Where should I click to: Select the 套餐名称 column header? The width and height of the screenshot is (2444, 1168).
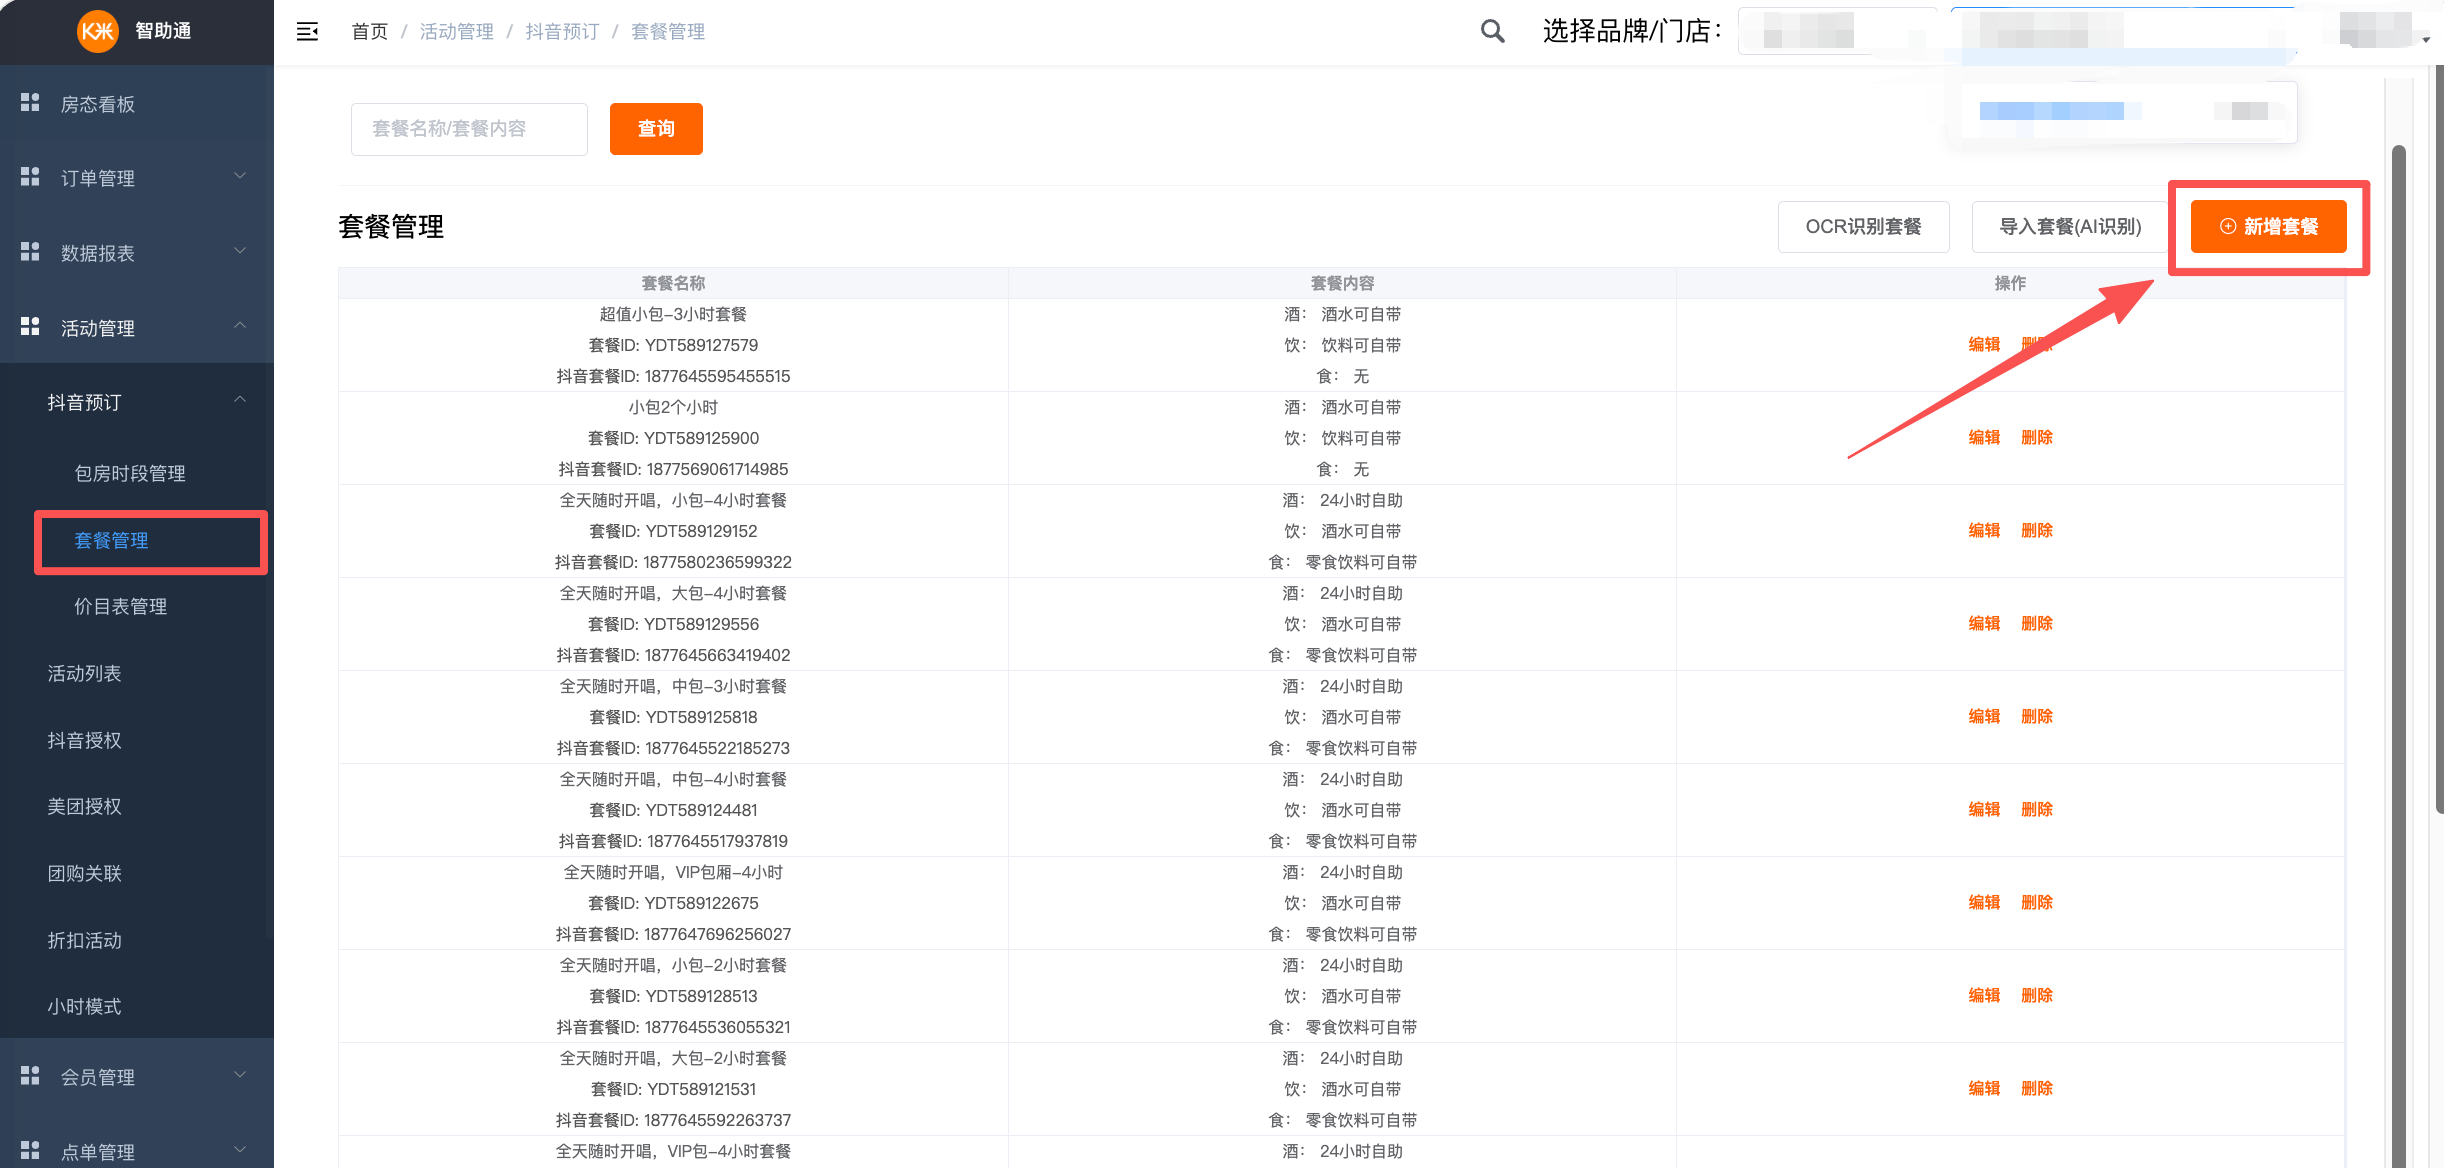[x=673, y=283]
